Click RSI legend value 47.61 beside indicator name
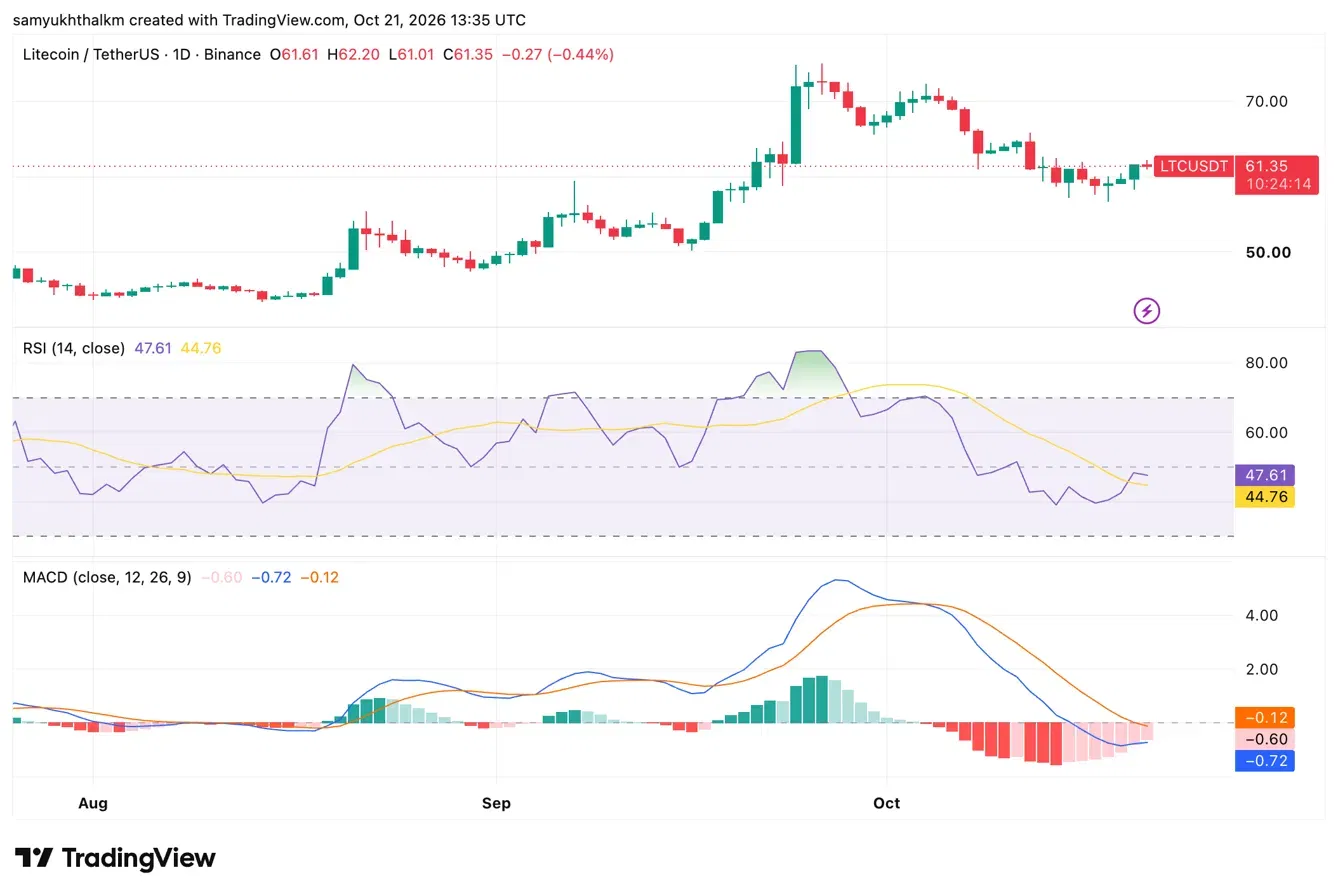 click(153, 348)
